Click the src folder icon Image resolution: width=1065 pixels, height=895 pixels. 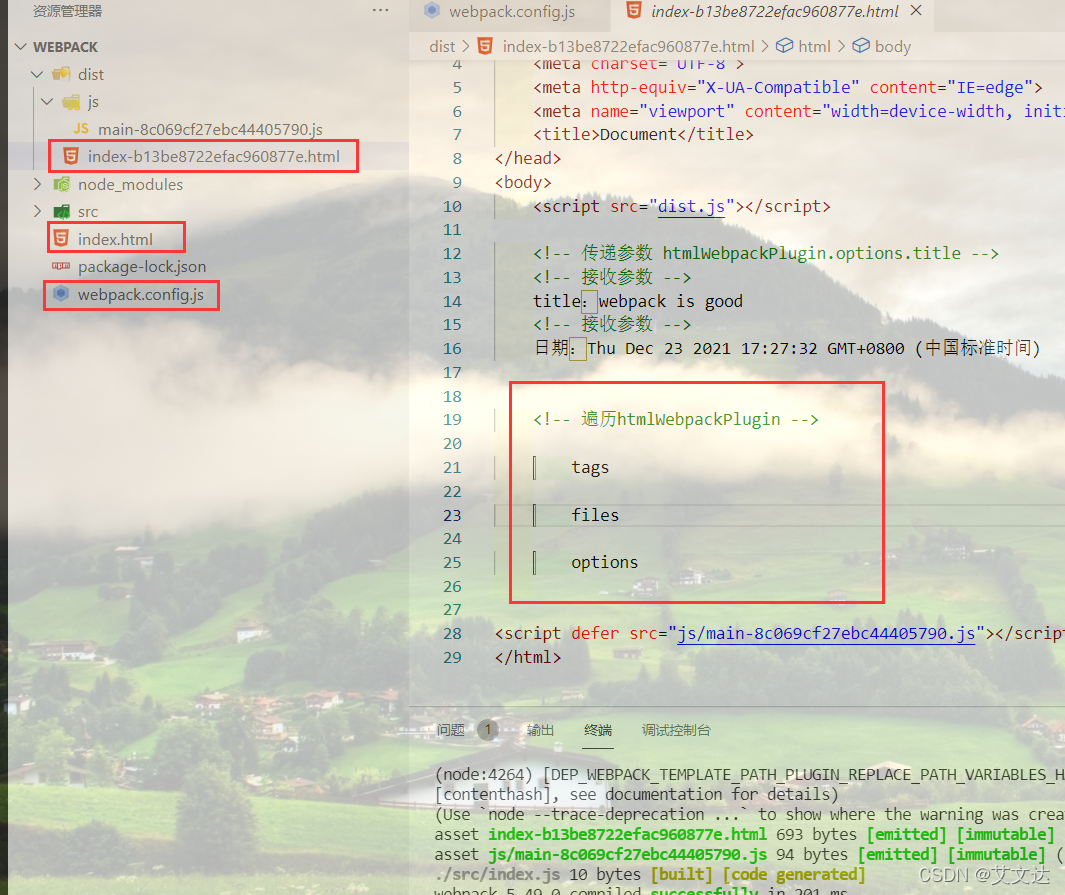coord(62,212)
